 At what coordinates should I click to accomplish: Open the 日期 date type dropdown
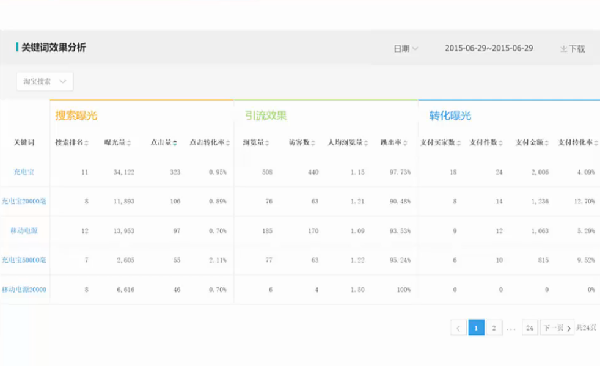pos(406,49)
